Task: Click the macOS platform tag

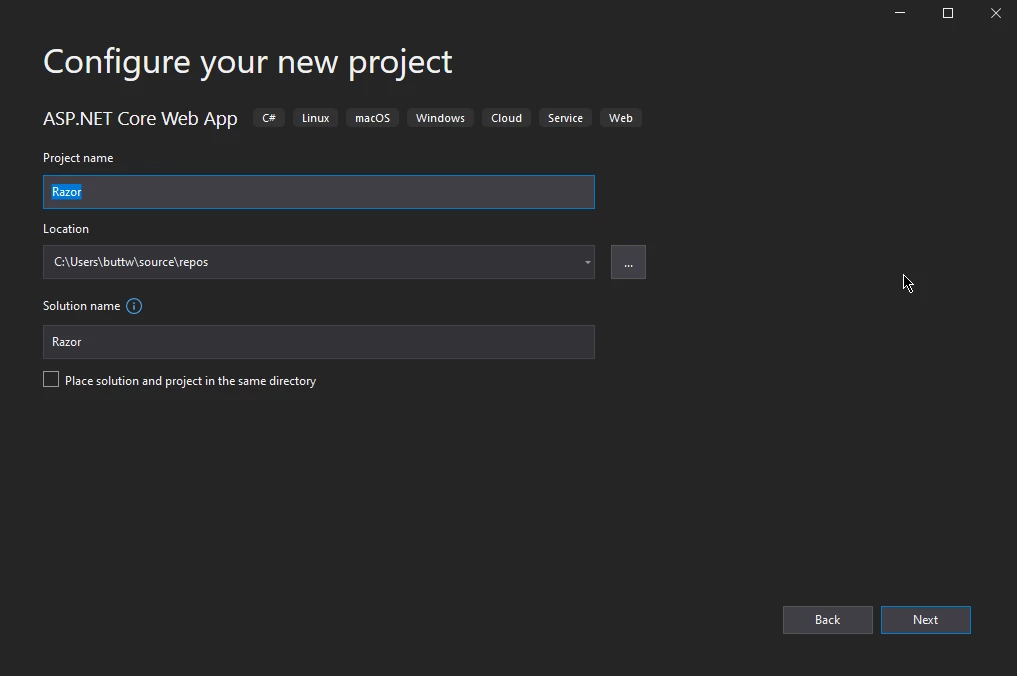Action: 372,118
